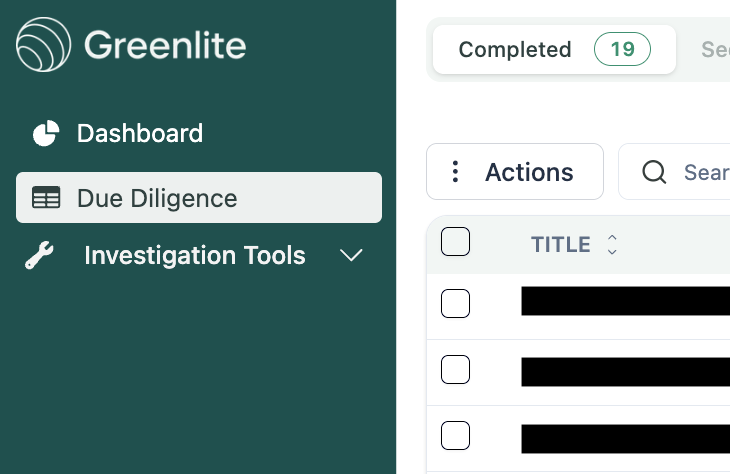Toggle the select-all header checkbox
Image resolution: width=730 pixels, height=474 pixels.
pos(455,241)
